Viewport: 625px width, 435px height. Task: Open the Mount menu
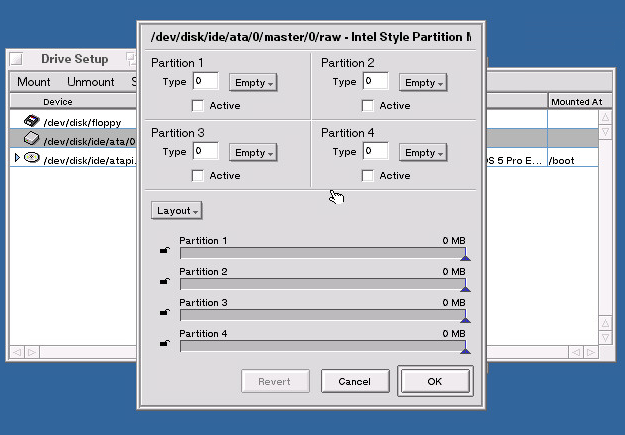coord(34,82)
